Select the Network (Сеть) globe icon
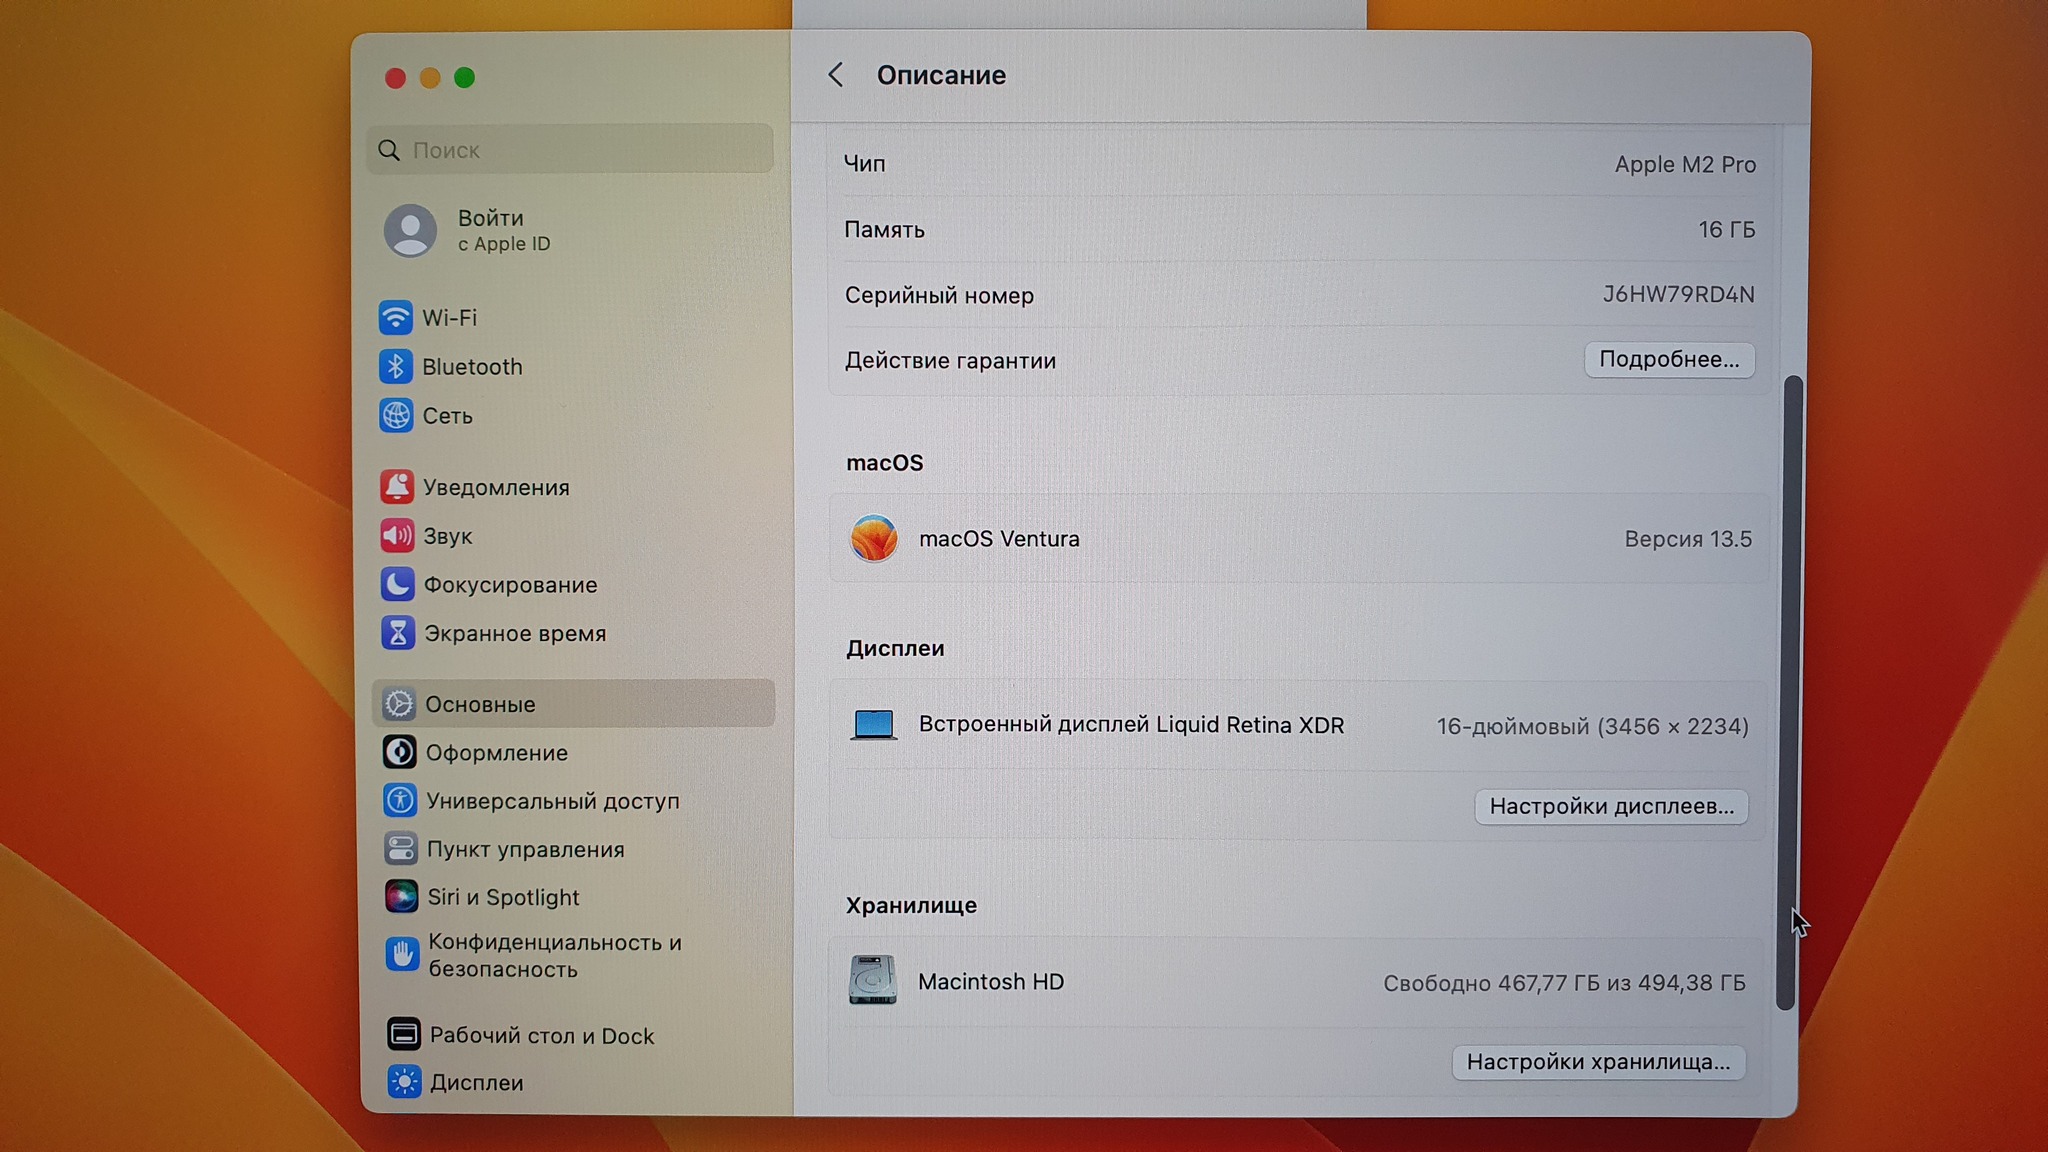This screenshot has width=2048, height=1152. [x=396, y=415]
